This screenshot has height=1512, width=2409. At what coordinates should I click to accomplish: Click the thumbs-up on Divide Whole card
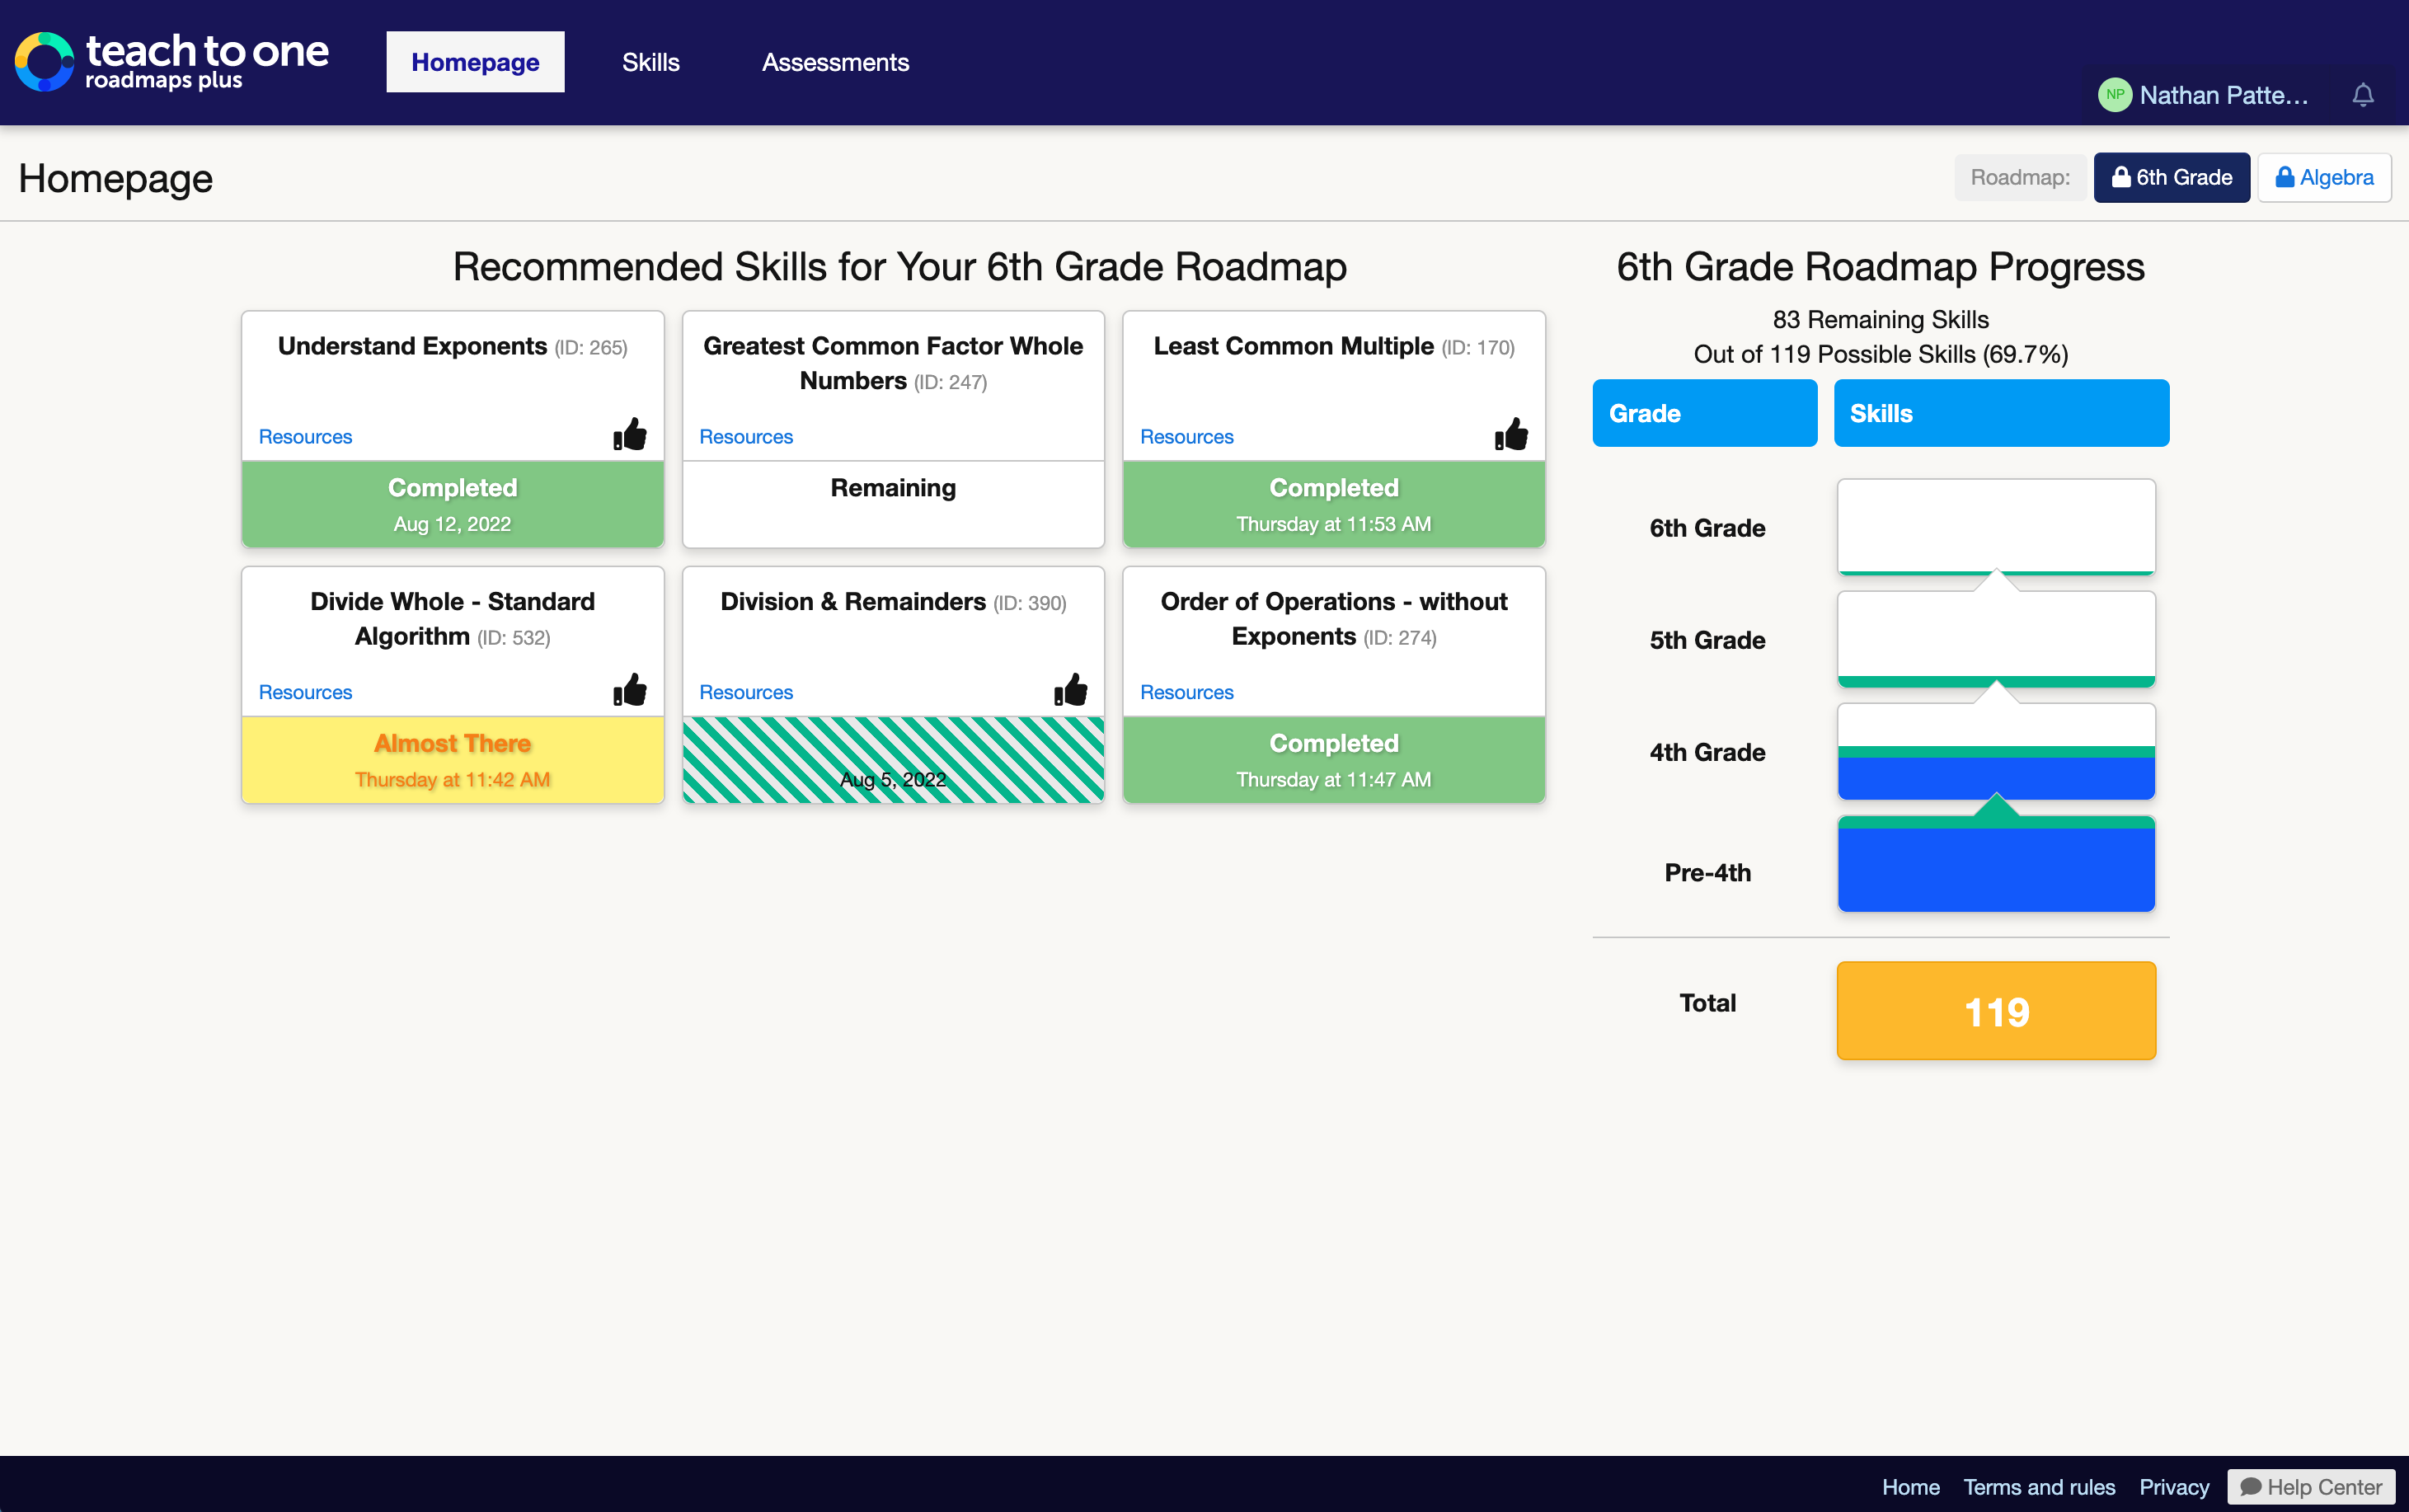pos(629,689)
